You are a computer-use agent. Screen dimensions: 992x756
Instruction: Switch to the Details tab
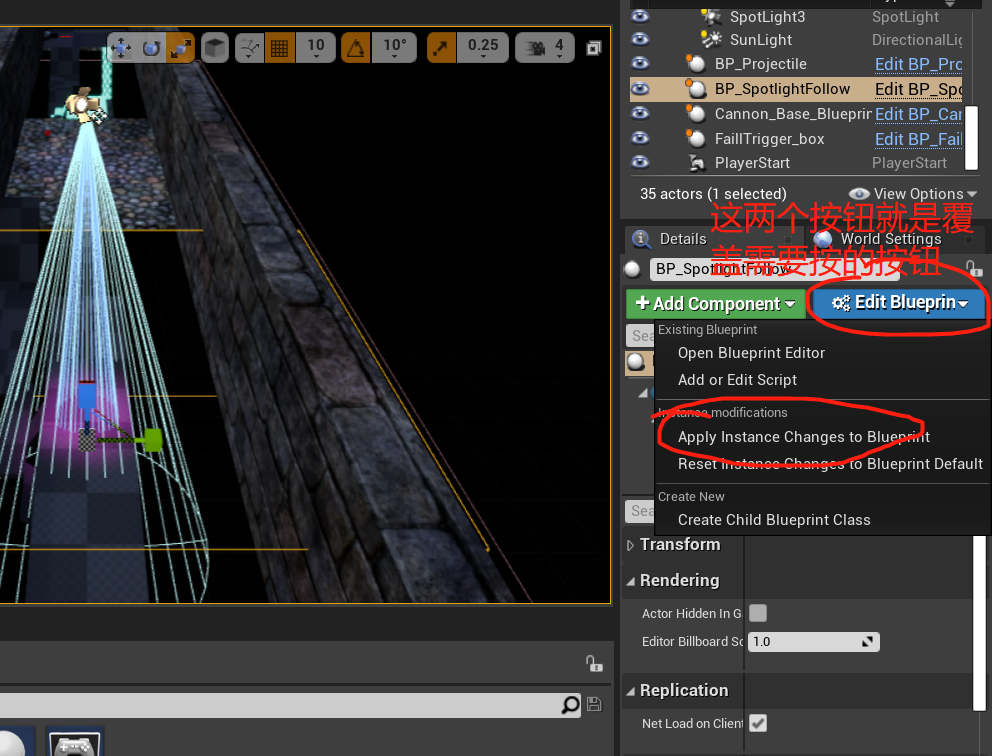click(683, 239)
